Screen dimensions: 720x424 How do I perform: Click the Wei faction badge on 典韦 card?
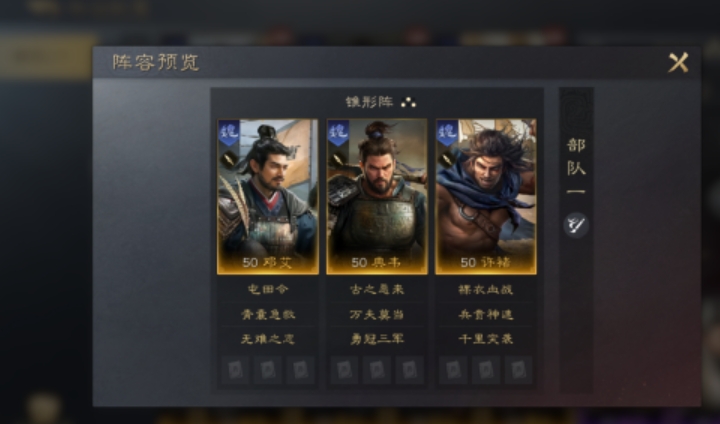click(338, 133)
